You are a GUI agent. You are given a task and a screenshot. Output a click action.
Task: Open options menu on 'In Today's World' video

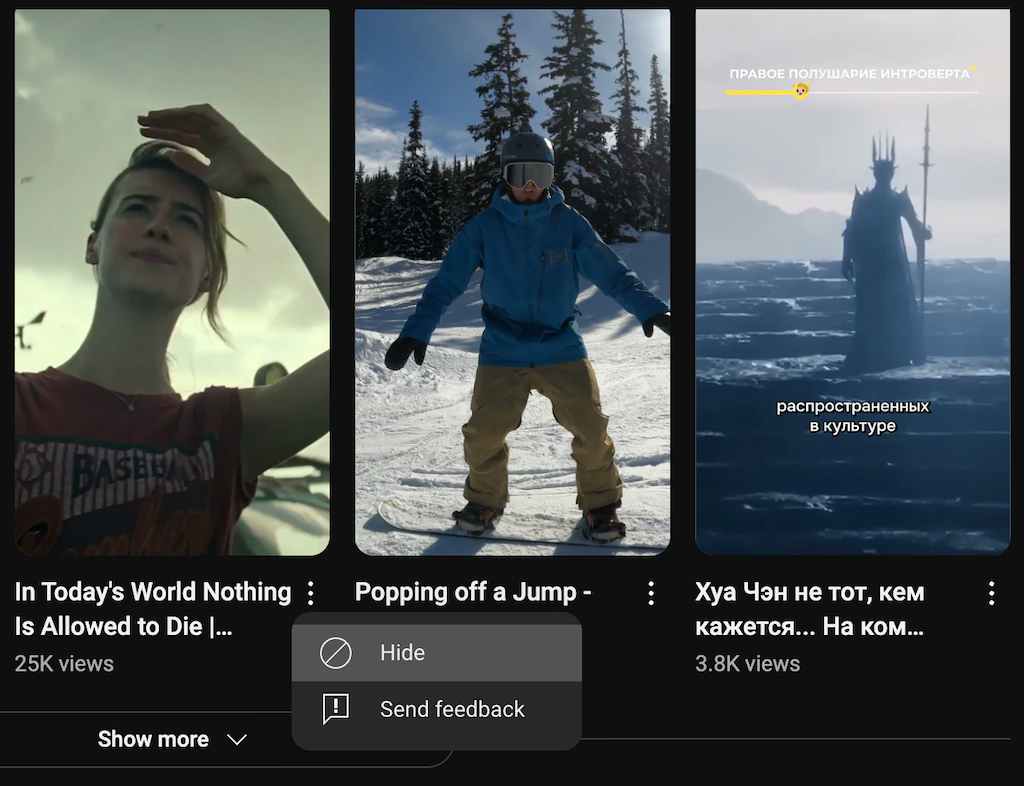(311, 592)
